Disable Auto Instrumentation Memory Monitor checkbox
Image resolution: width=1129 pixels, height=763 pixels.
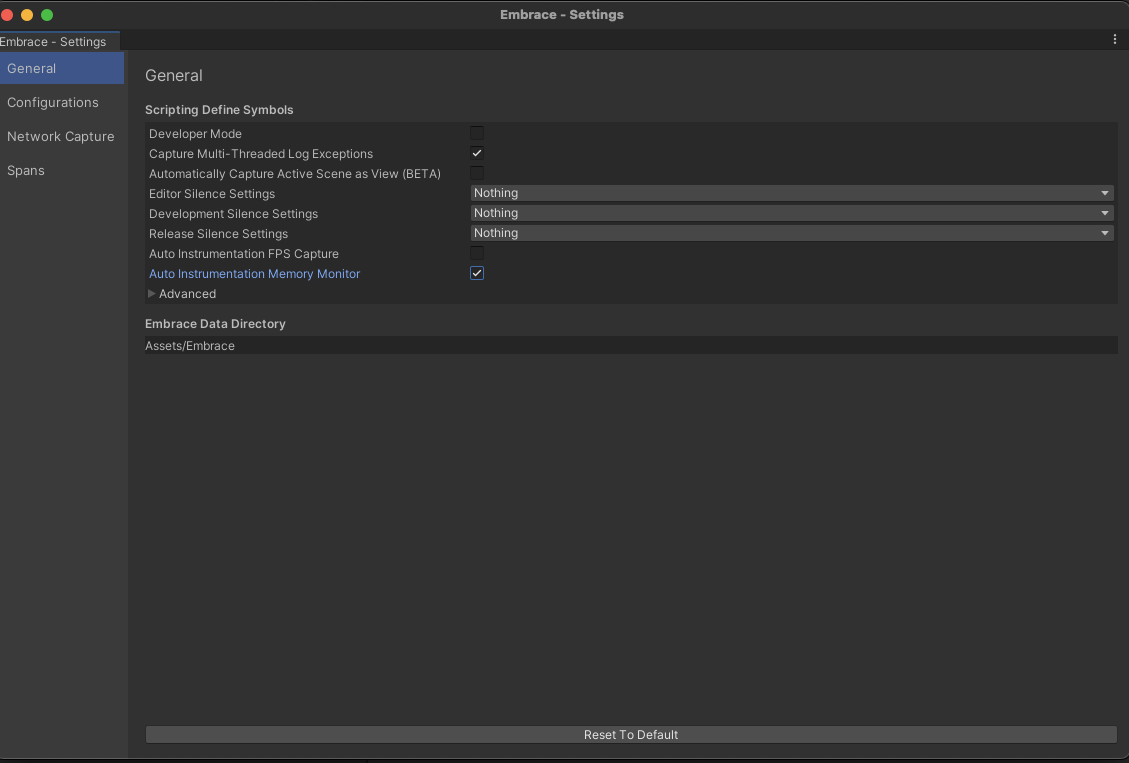(477, 274)
